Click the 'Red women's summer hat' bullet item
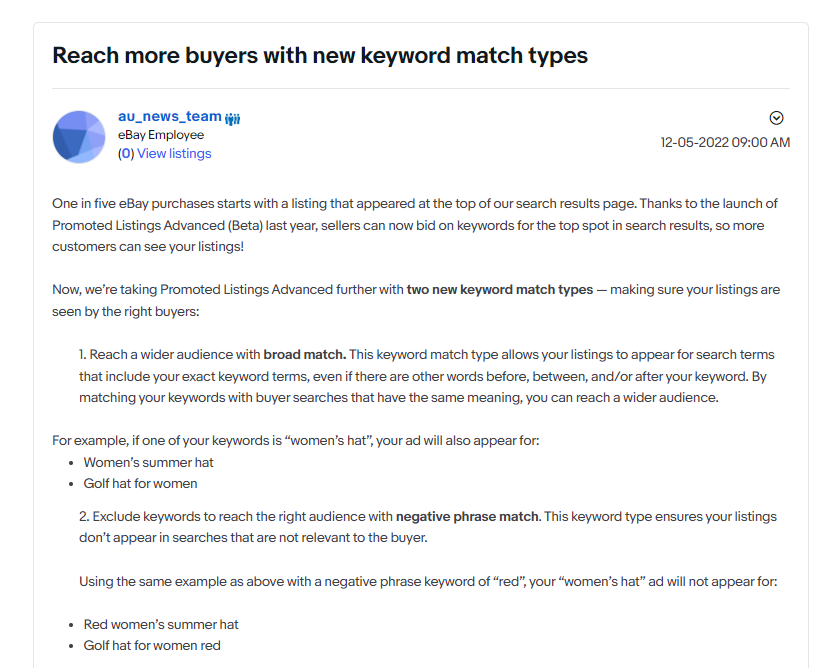Screen dimensions: 821x668 (161, 624)
